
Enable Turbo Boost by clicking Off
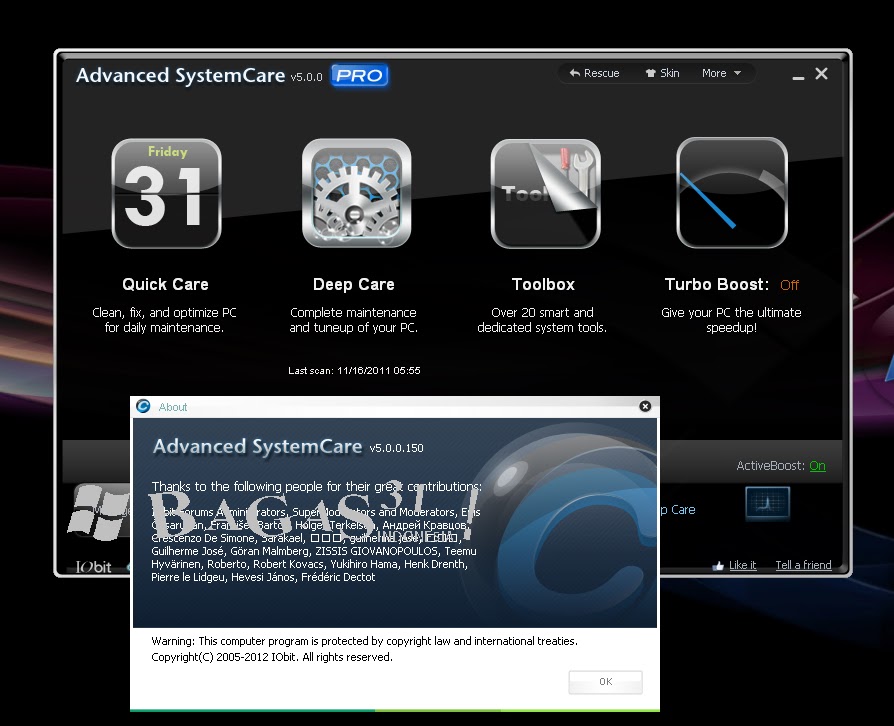pyautogui.click(x=789, y=285)
